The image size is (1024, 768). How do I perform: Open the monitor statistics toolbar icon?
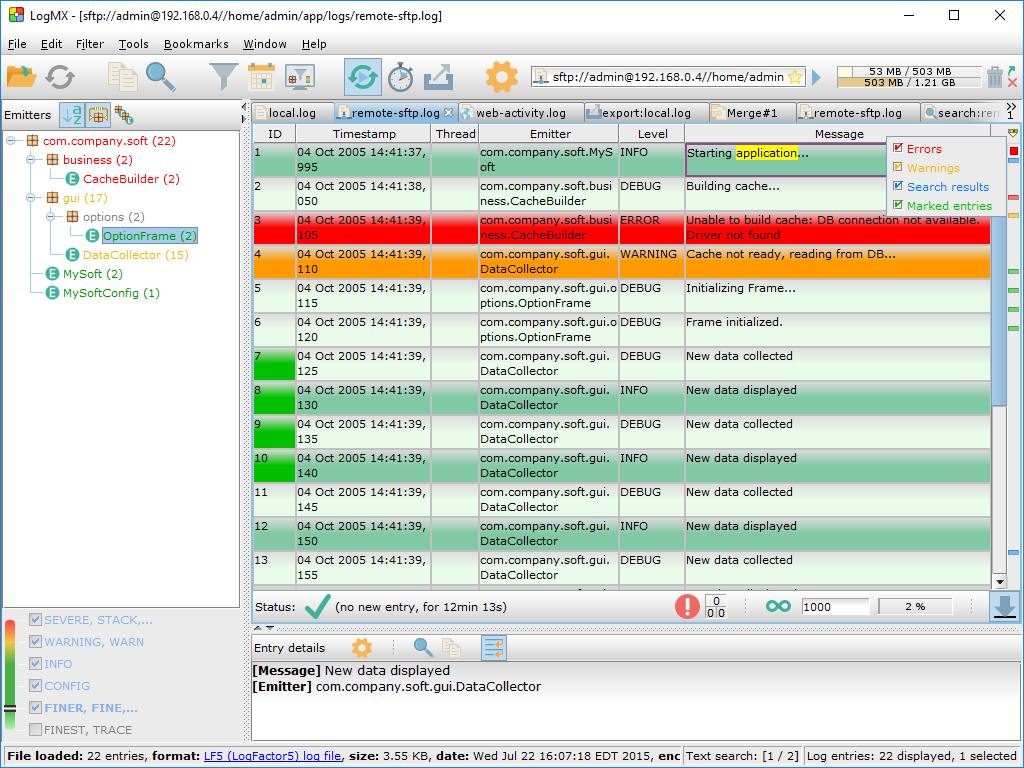(x=300, y=77)
